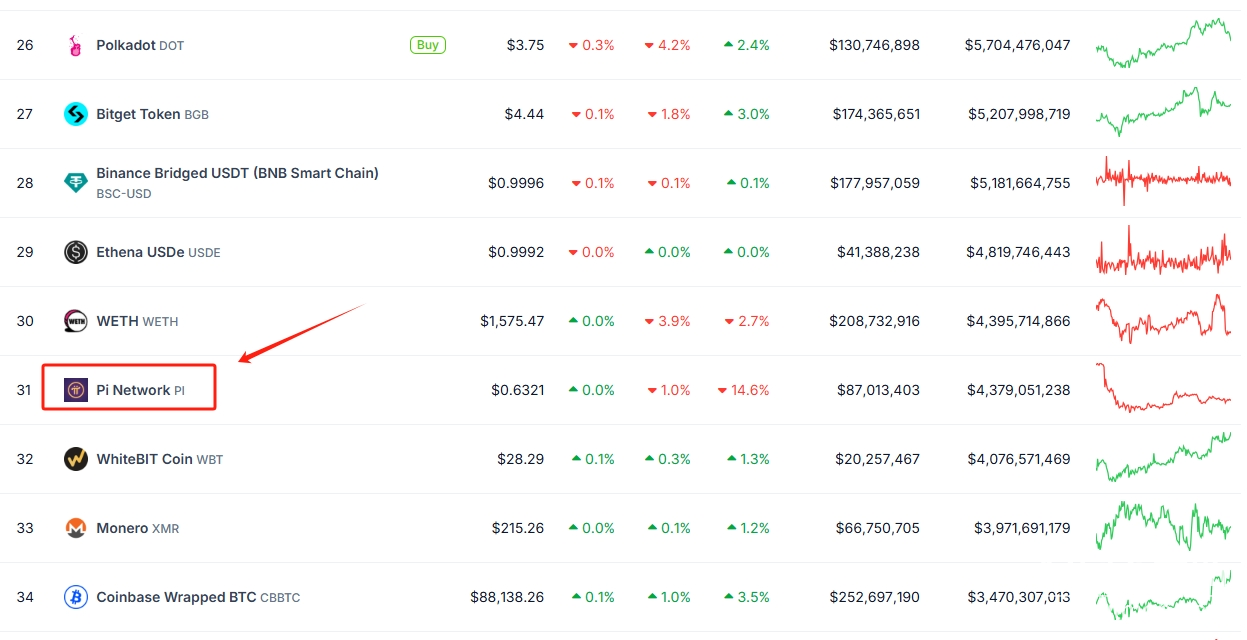
Task: Open the Pi Network coin page link
Action: tap(133, 390)
